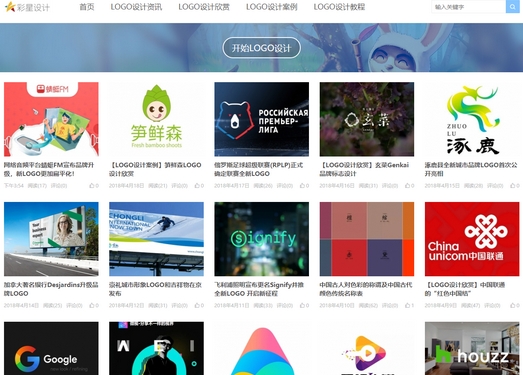The width and height of the screenshot is (523, 375).
Task: Open 中国联通的红色中国结 article title
Action: pyautogui.click(x=465, y=289)
